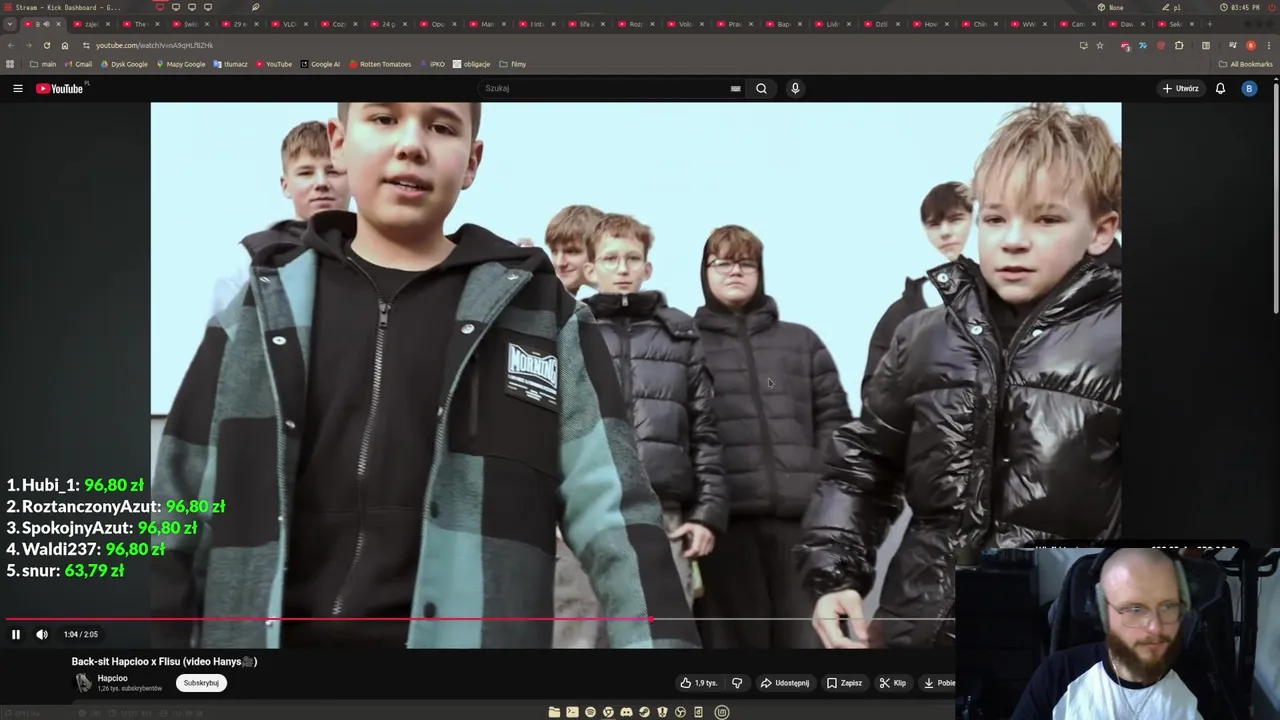Bookmark this page with star icon
Screen dimensions: 1280x720
click(1100, 45)
